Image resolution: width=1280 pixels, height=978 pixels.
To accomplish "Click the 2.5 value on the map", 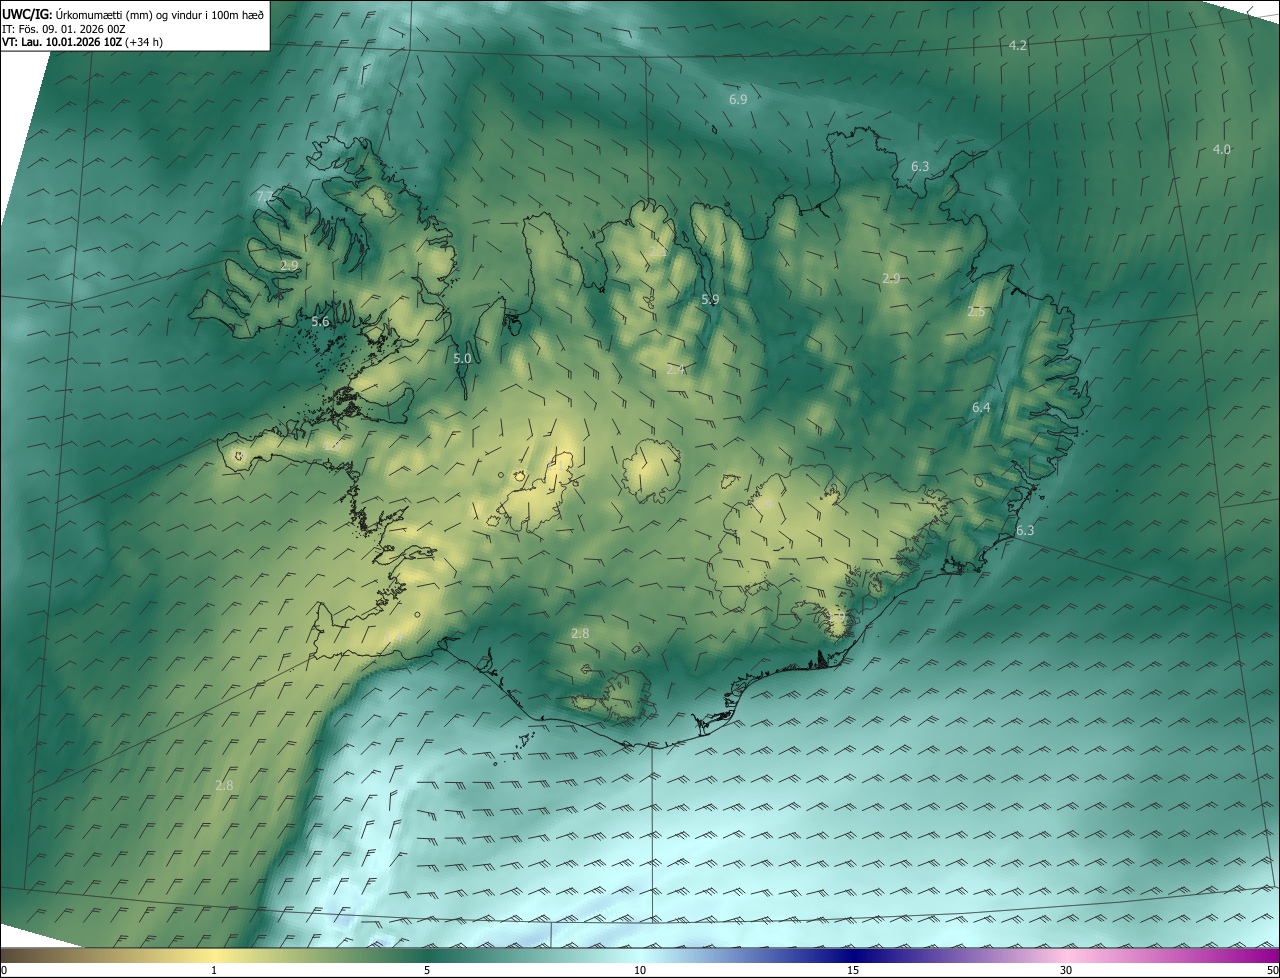I will 976,312.
